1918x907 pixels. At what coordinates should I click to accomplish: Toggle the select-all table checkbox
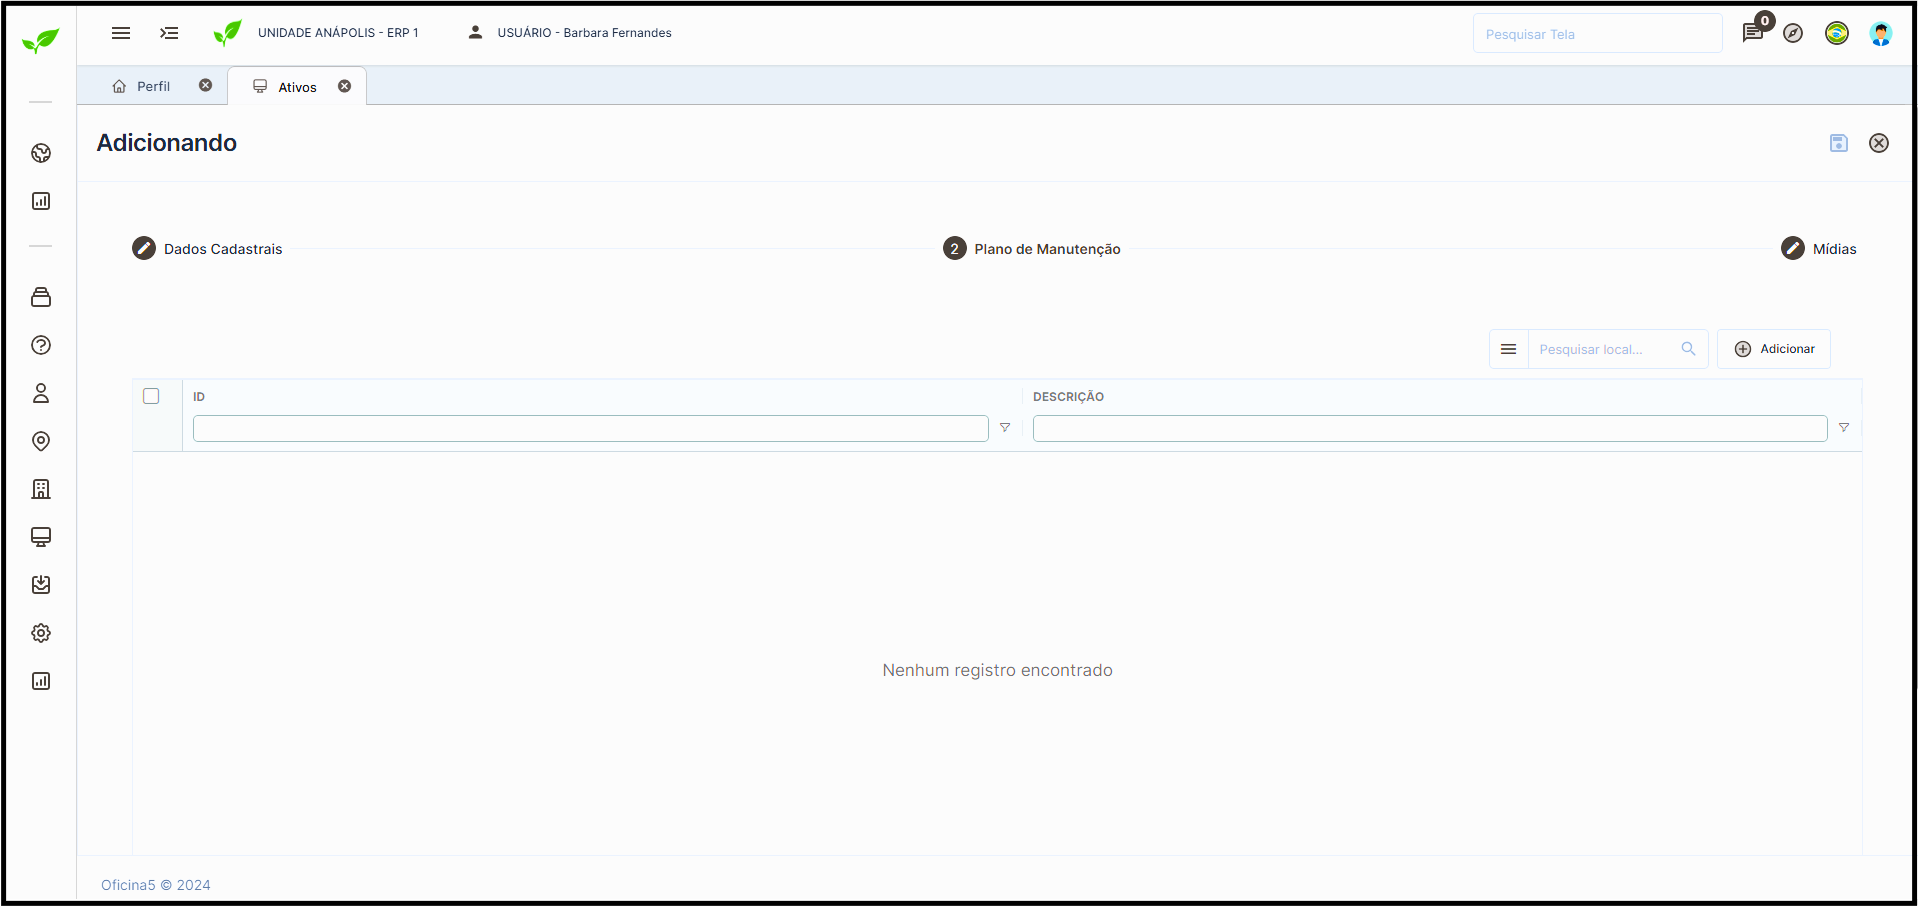151,396
